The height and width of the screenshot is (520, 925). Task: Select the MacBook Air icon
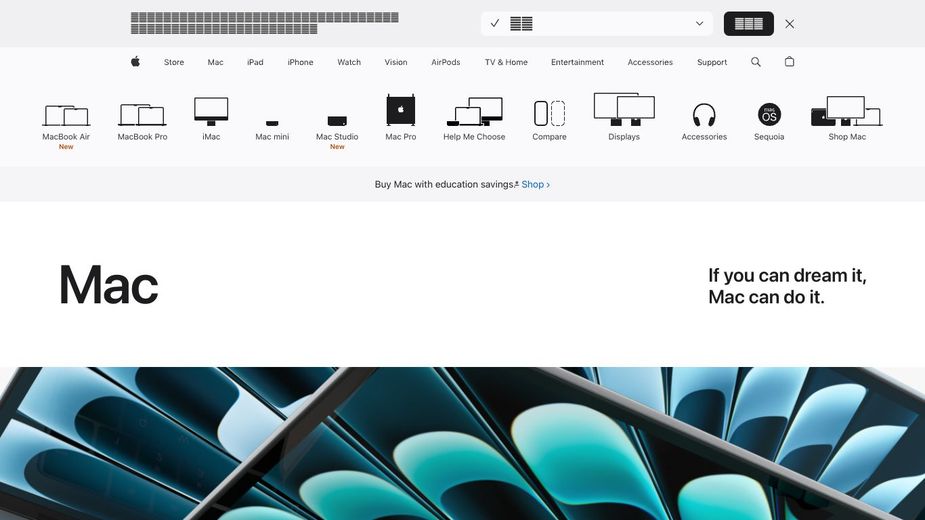(x=66, y=115)
